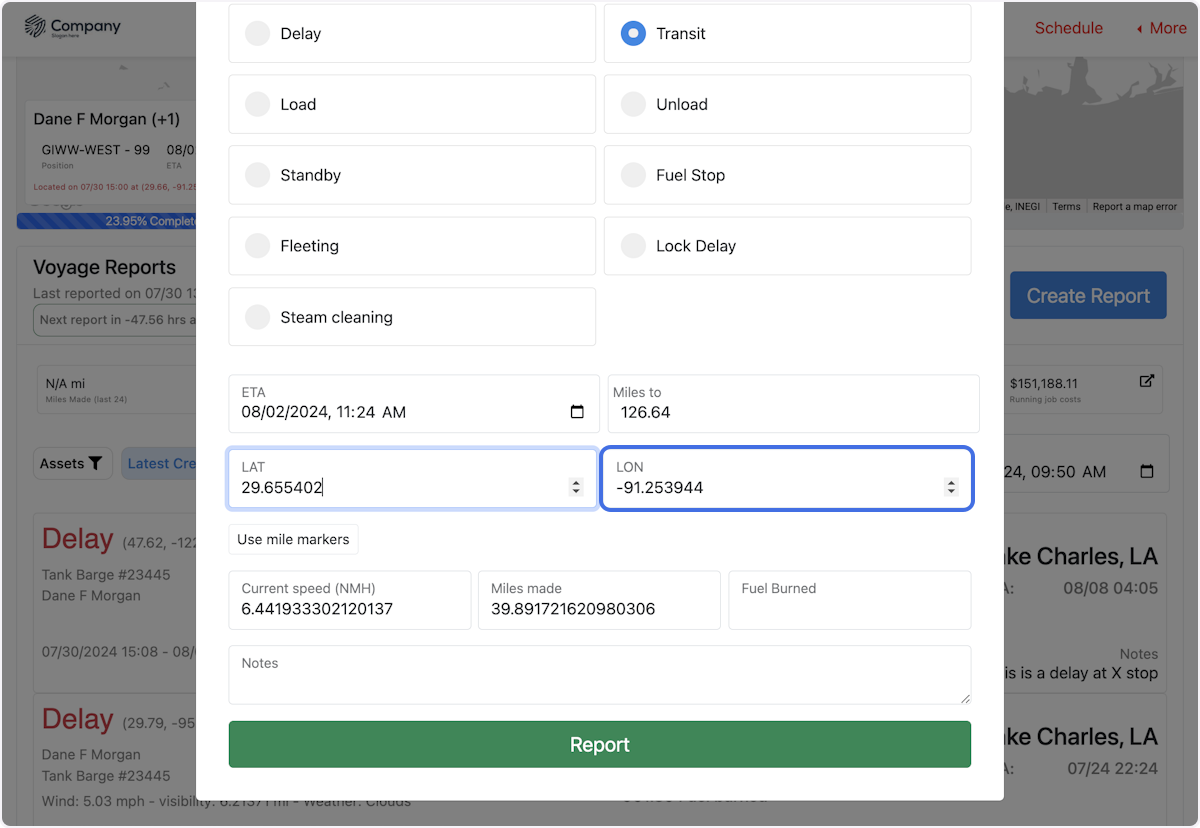Click the Company logo icon

[36, 27]
